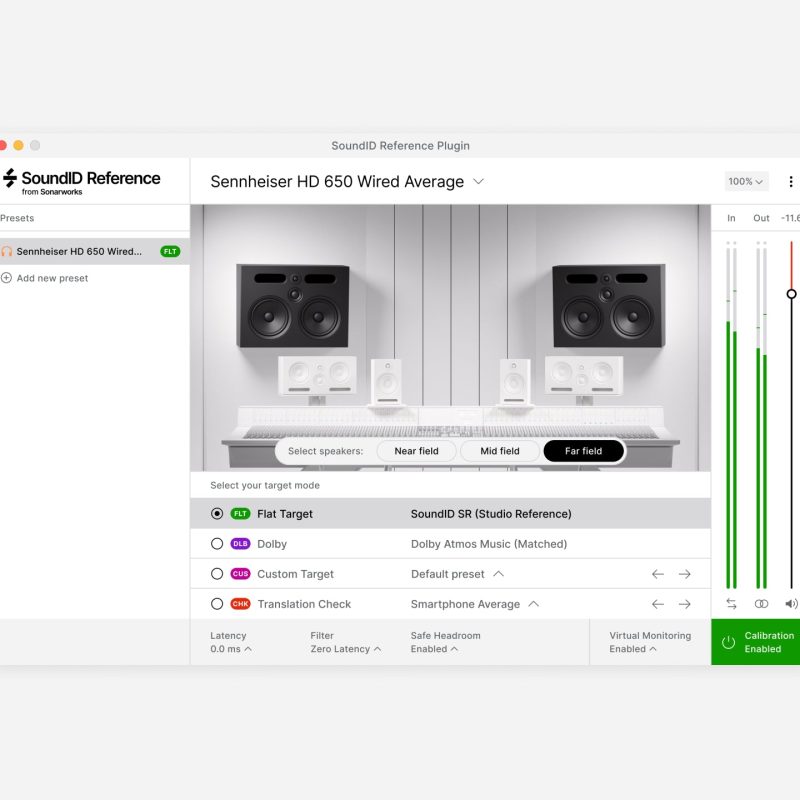
Task: Go to previous Custom Target preset arrow
Action: [658, 574]
